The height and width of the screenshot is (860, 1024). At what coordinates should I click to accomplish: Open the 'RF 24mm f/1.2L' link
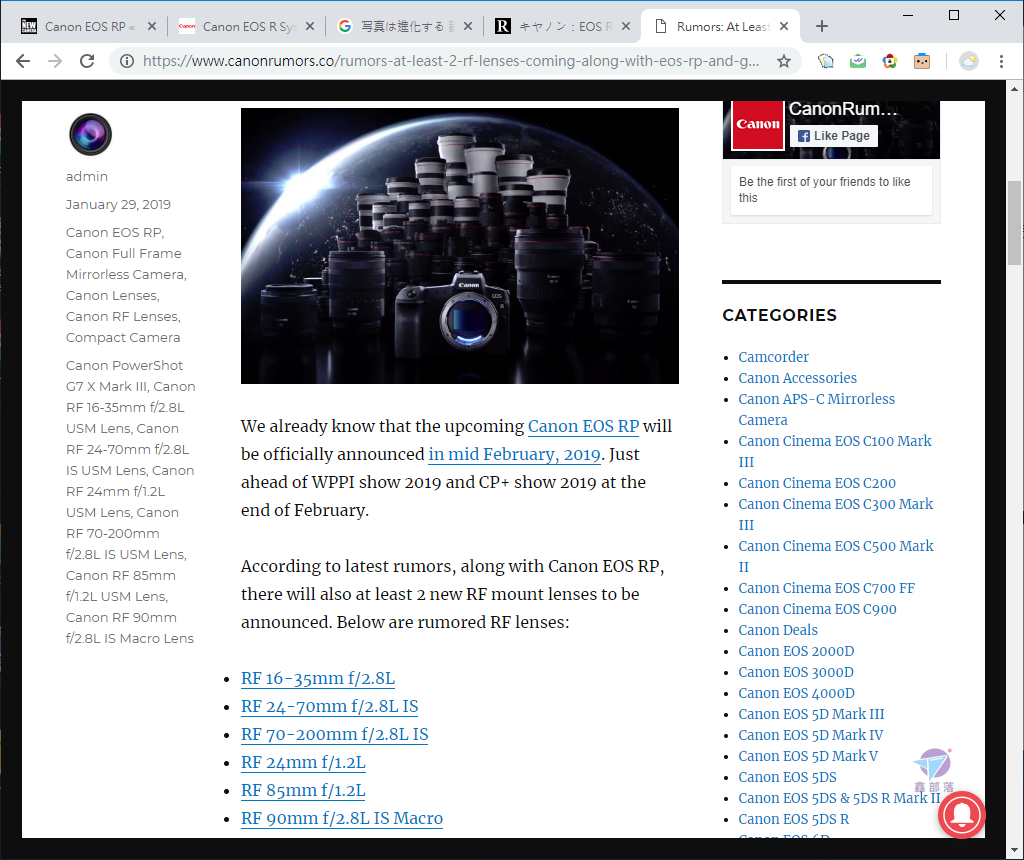pyautogui.click(x=303, y=763)
